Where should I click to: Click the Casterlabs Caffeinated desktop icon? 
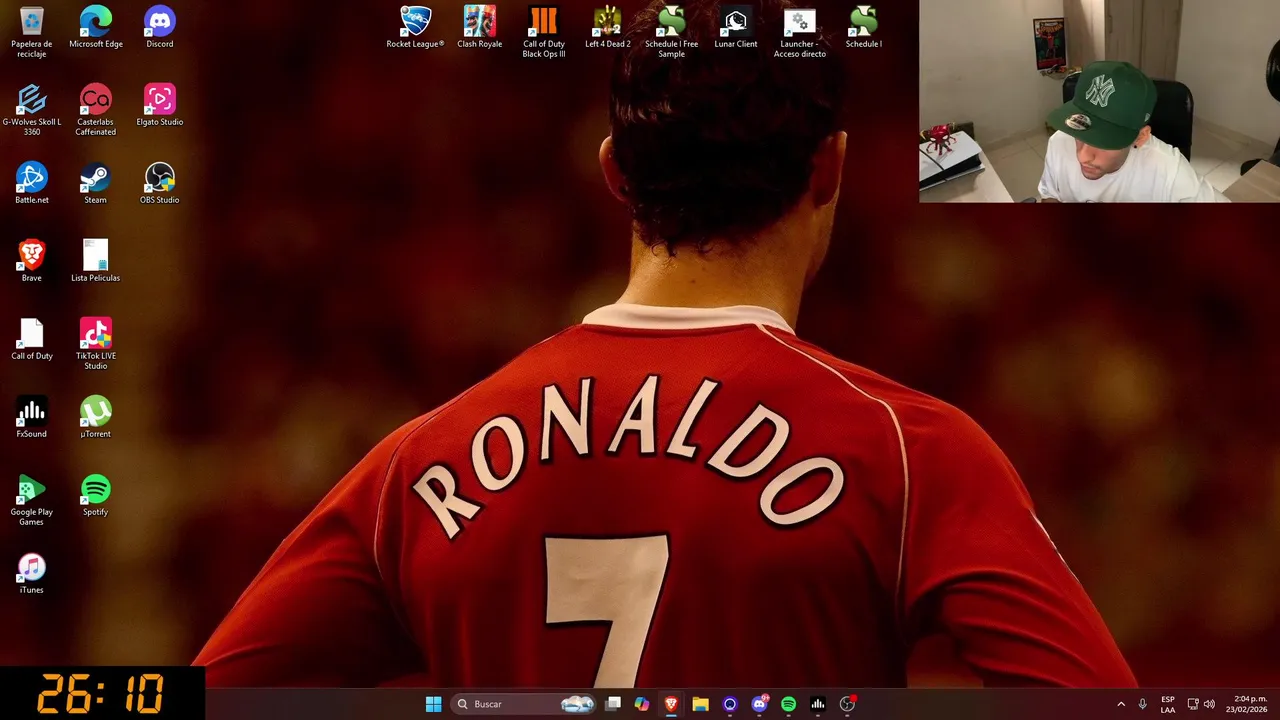click(95, 110)
